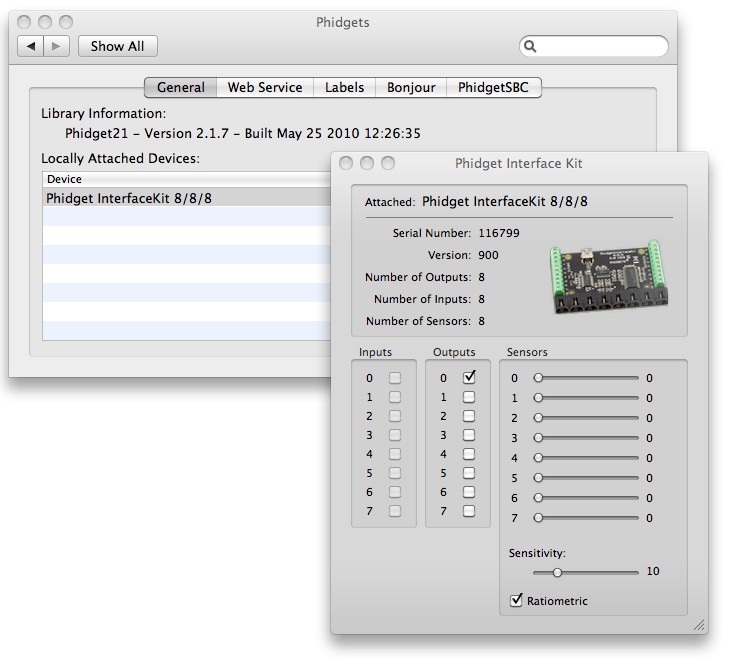Enable Output 6 checkbox
This screenshot has width=735, height=664.
click(x=469, y=492)
